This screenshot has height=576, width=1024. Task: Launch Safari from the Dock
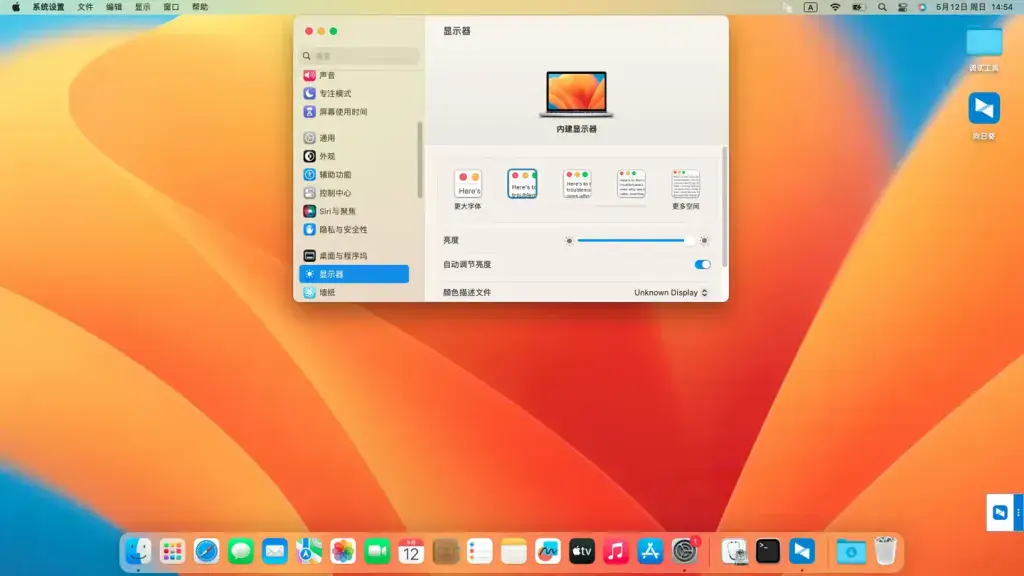click(206, 552)
